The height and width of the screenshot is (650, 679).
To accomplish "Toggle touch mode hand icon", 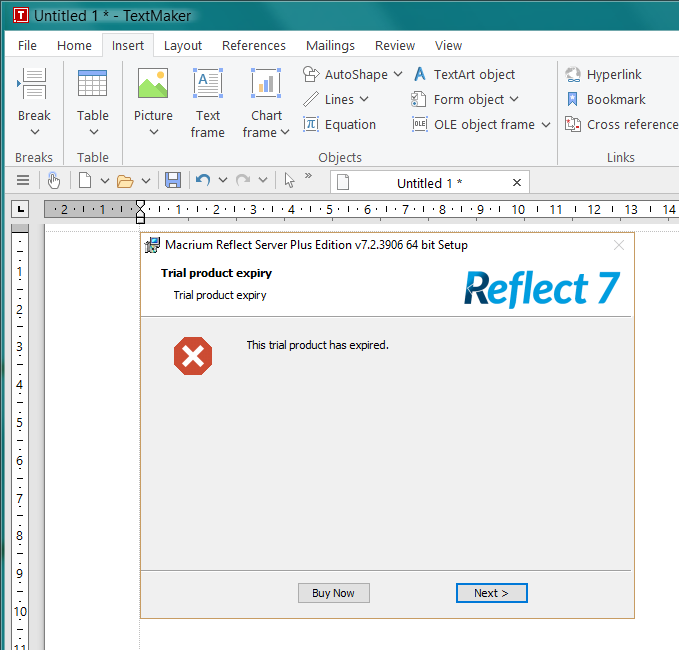I will 54,180.
